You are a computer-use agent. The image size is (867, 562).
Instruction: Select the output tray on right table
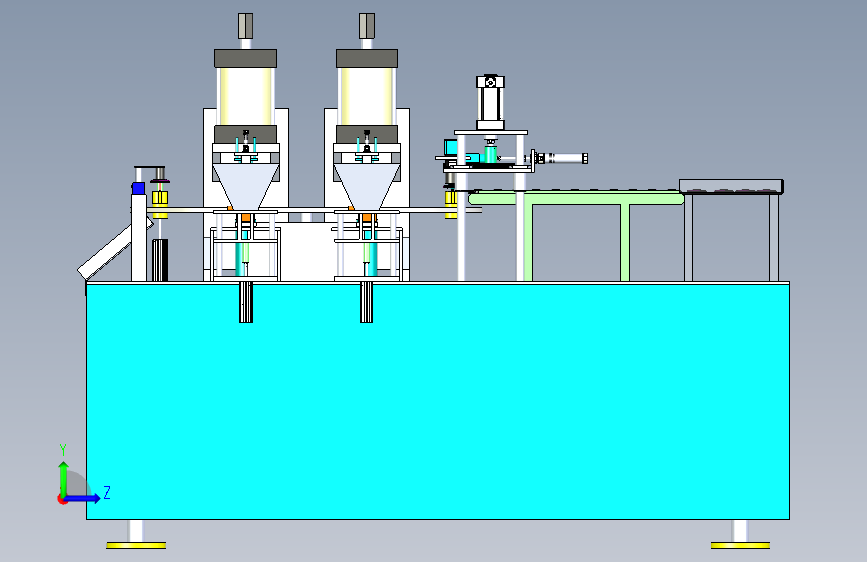(x=731, y=186)
